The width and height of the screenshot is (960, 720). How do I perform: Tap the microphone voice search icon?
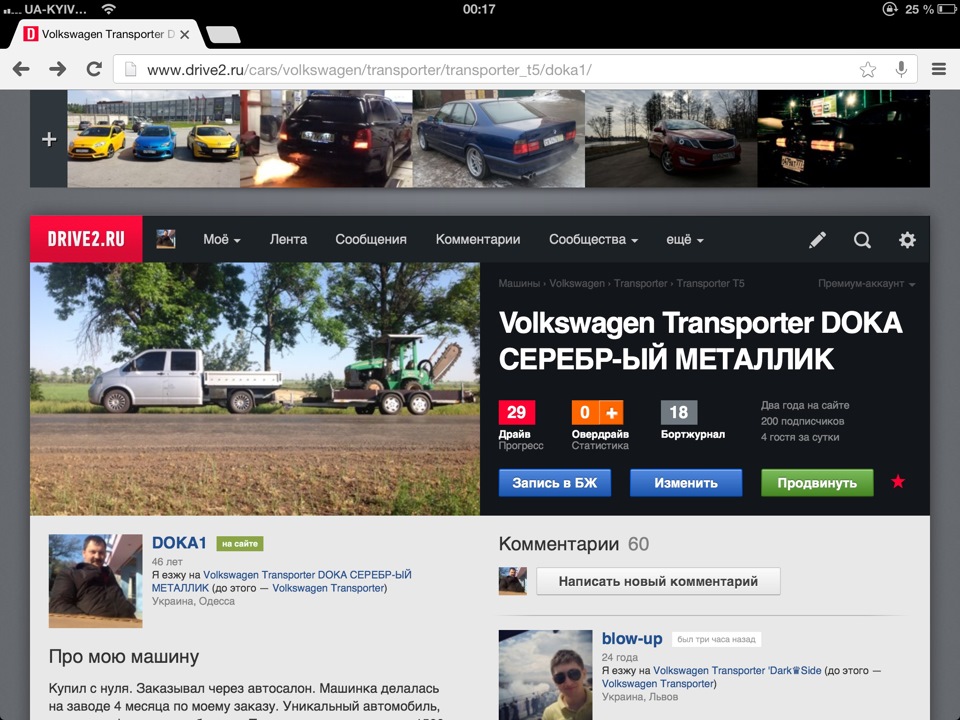(901, 70)
